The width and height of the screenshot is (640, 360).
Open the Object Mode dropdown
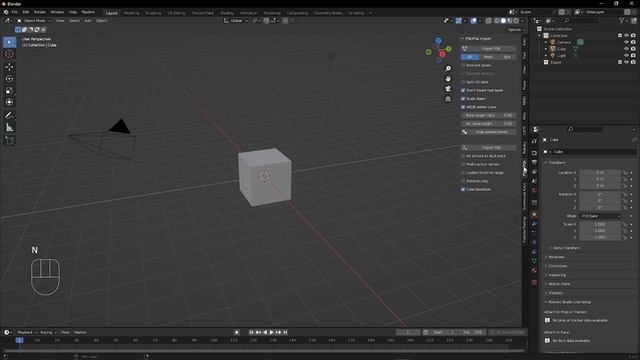(x=34, y=20)
